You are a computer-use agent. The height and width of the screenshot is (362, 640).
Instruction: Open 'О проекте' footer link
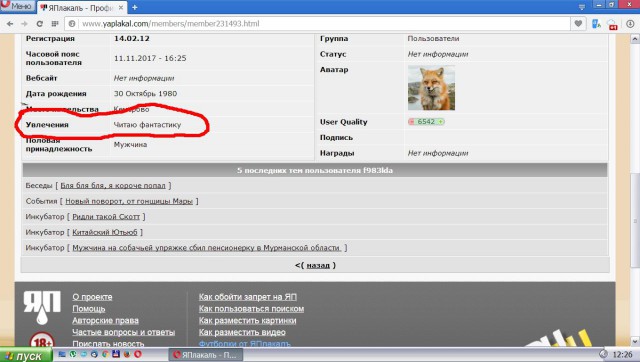92,297
